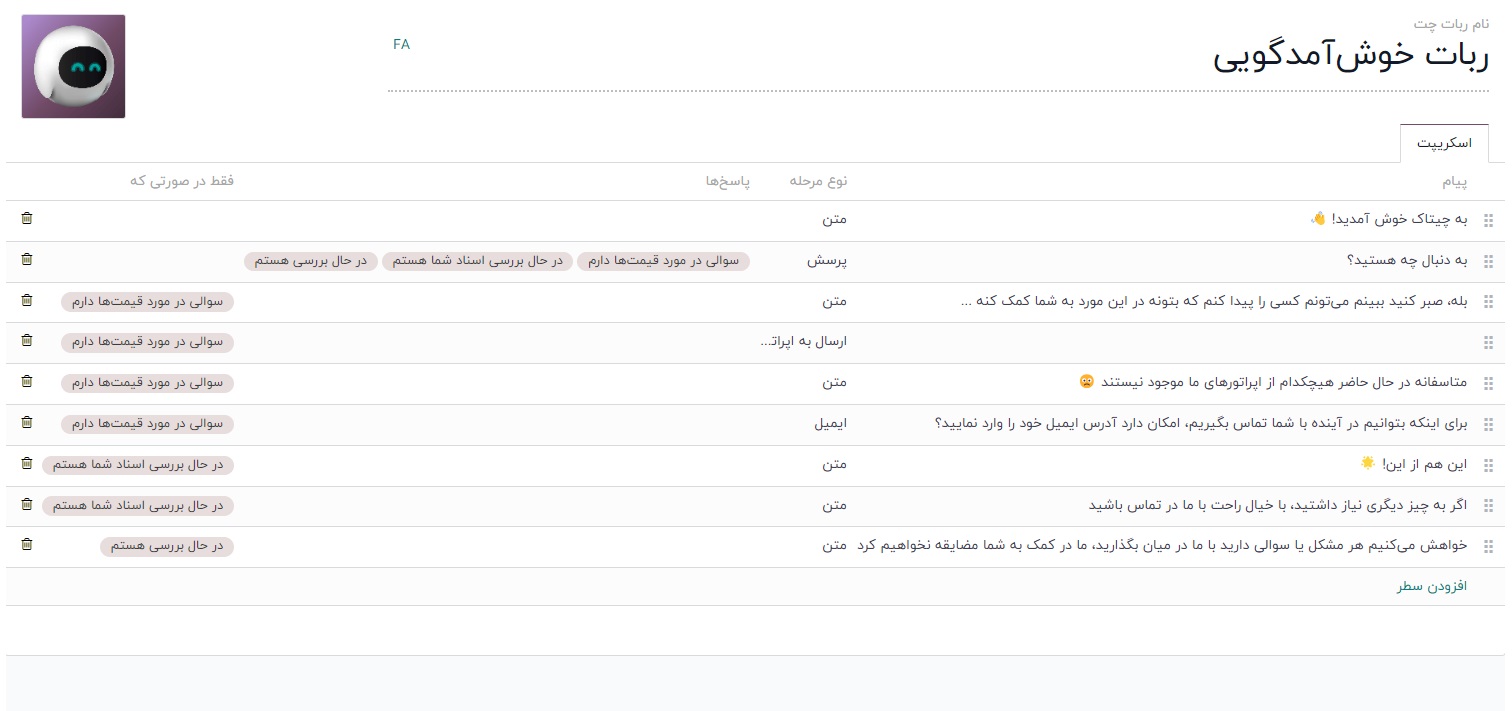
Task: Delete the 'به دنبال چه هستید؟' row using its trash icon
Action: [27, 259]
